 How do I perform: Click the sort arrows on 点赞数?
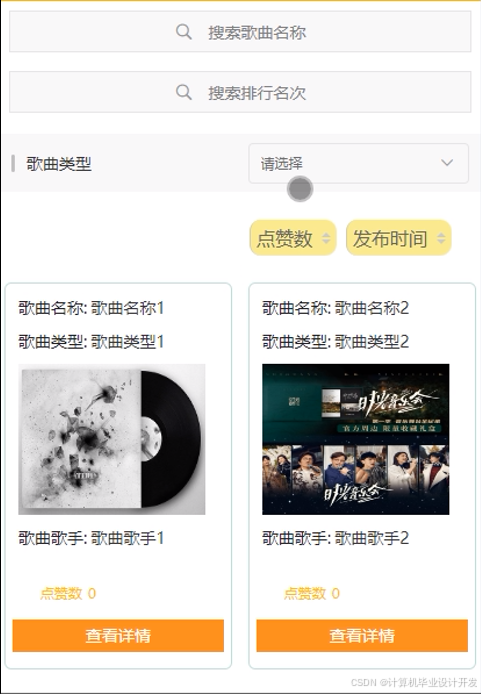pyautogui.click(x=326, y=238)
